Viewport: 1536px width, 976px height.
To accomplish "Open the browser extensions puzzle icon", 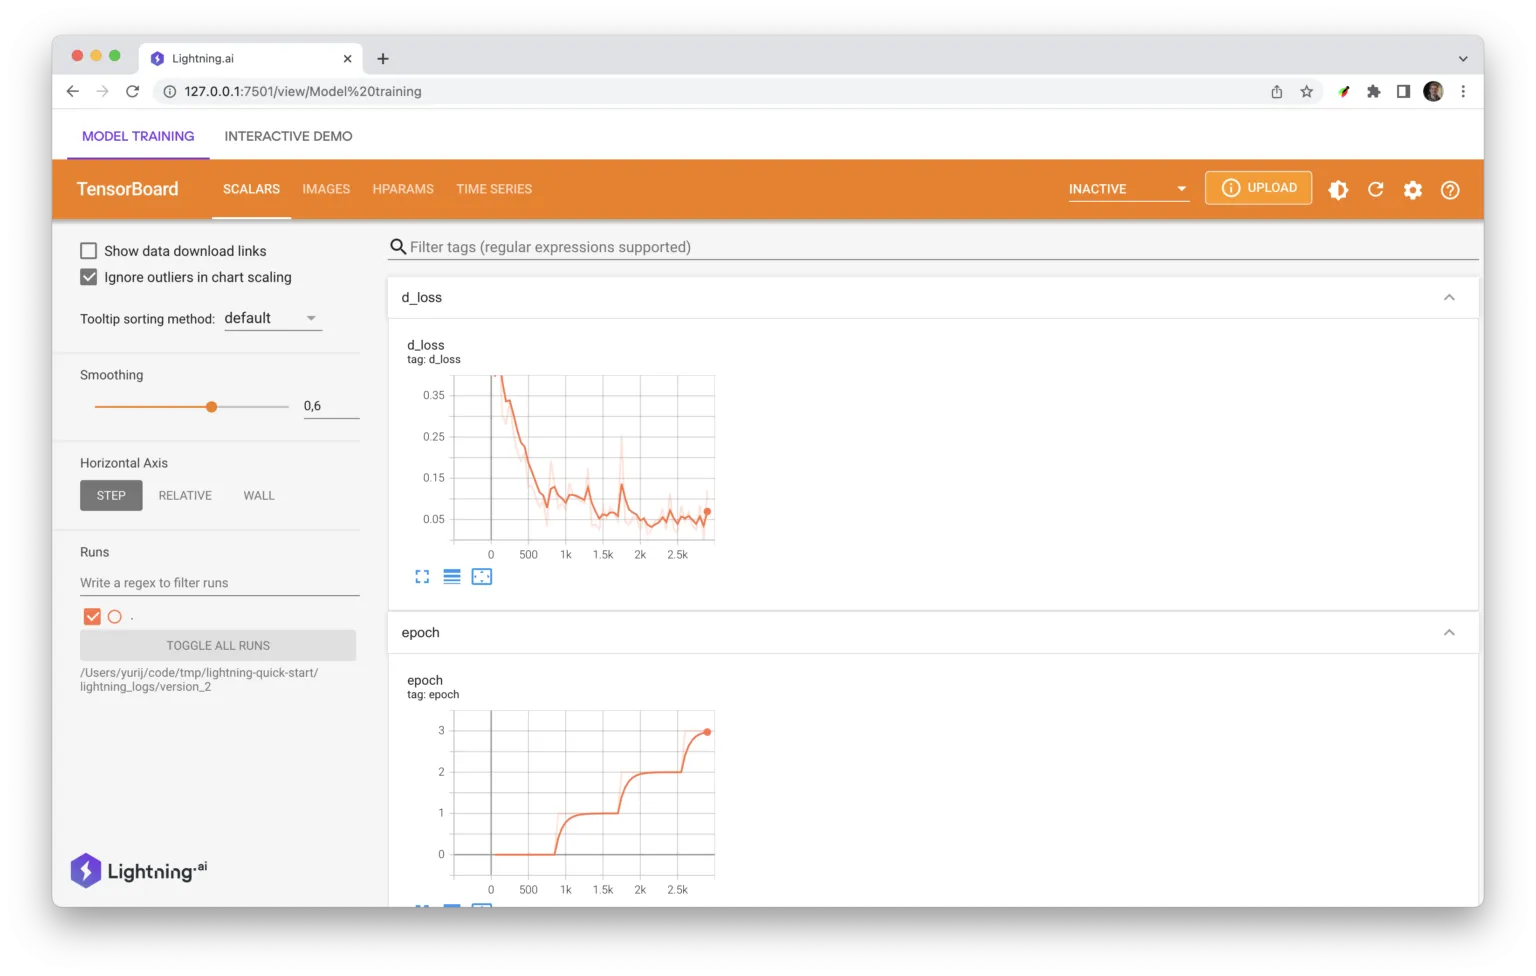I will point(1374,92).
